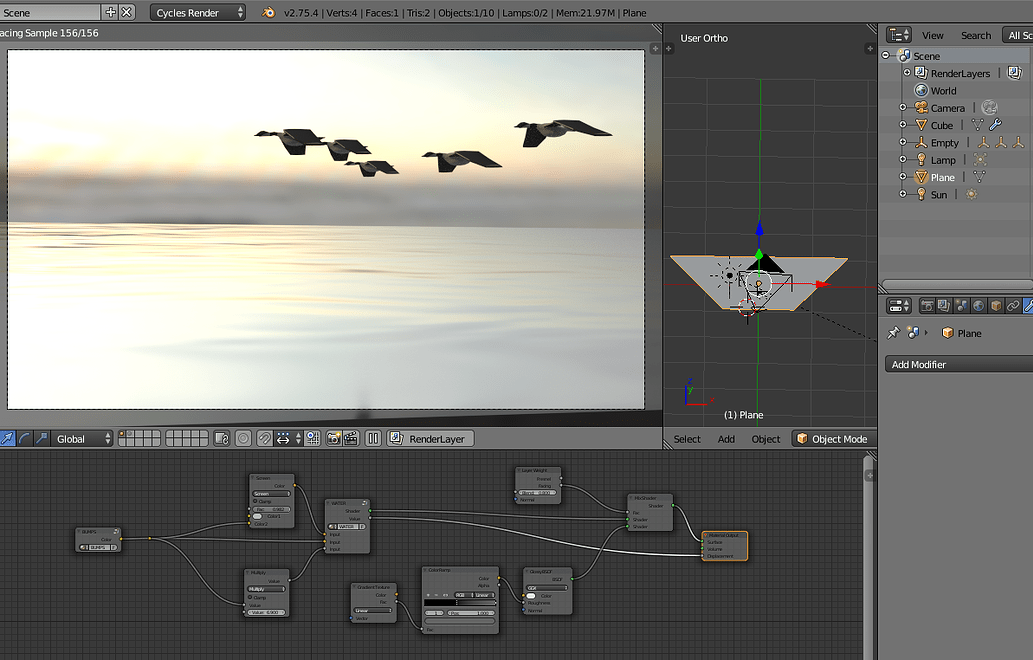The image size is (1033, 660).
Task: Open the Add Modifier dropdown
Action: pos(959,364)
